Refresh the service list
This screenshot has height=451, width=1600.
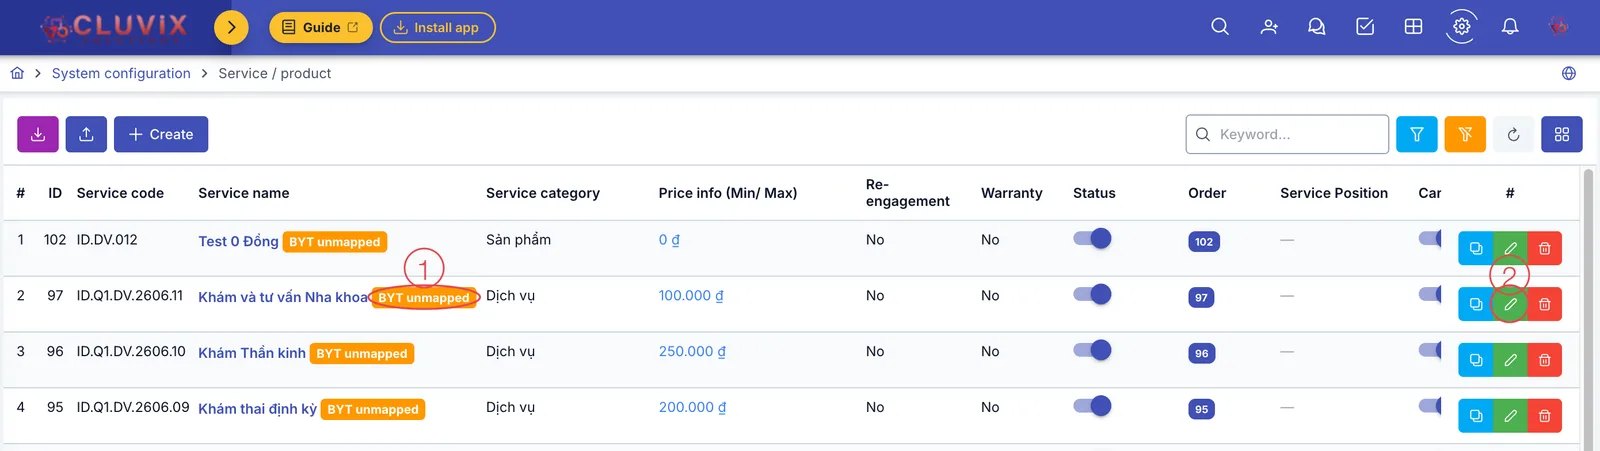click(x=1513, y=134)
